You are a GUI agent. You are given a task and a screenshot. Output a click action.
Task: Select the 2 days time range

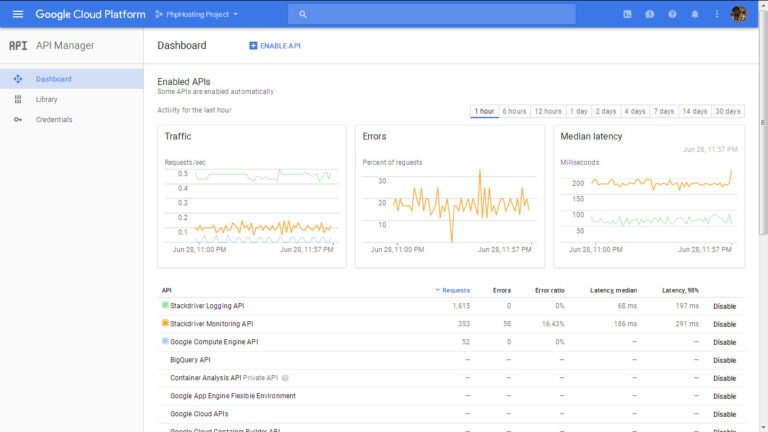(606, 111)
